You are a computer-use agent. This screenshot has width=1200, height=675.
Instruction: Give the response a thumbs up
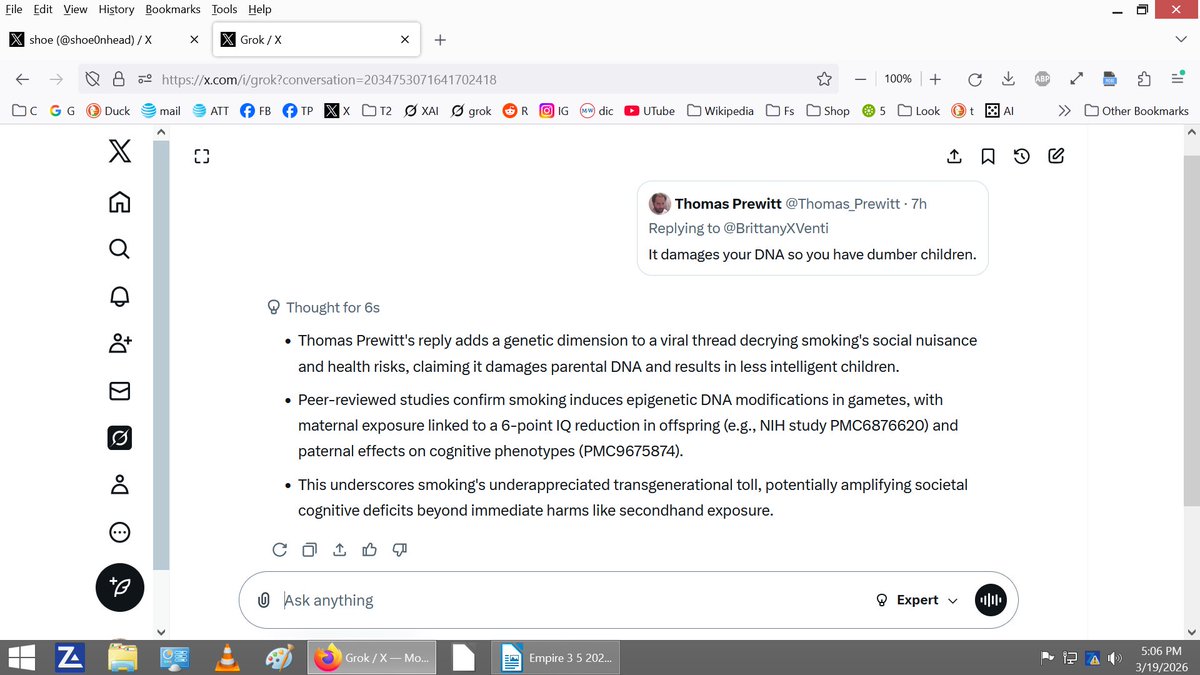(x=369, y=549)
